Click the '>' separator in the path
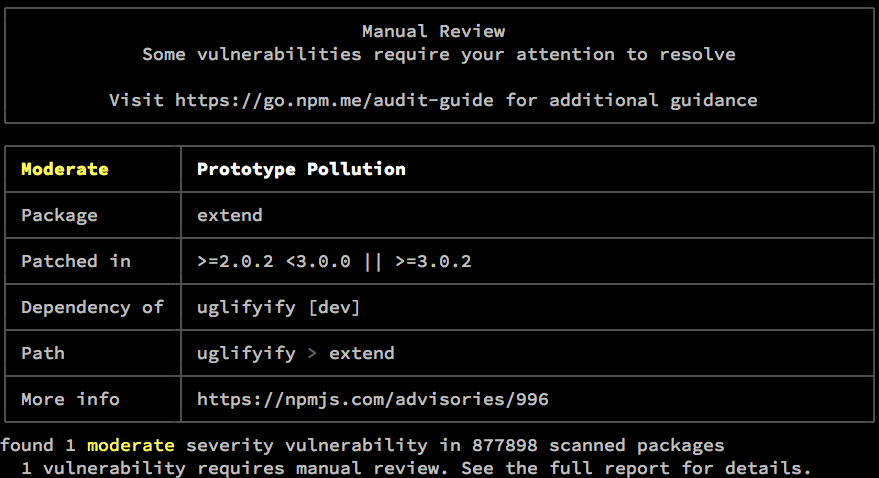This screenshot has width=879, height=478. tap(312, 353)
